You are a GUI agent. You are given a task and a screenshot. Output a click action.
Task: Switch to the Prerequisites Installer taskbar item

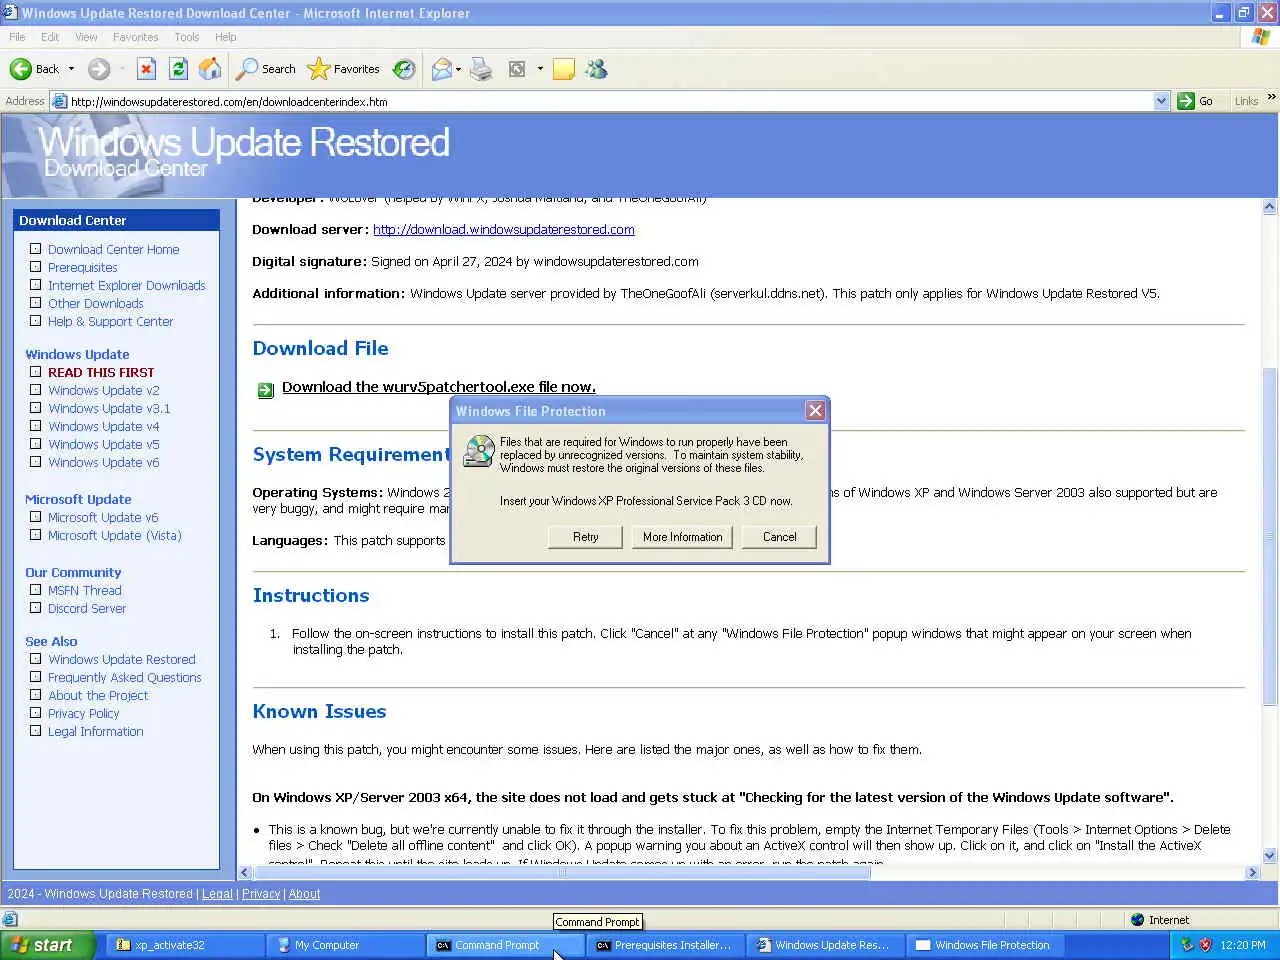coord(665,945)
